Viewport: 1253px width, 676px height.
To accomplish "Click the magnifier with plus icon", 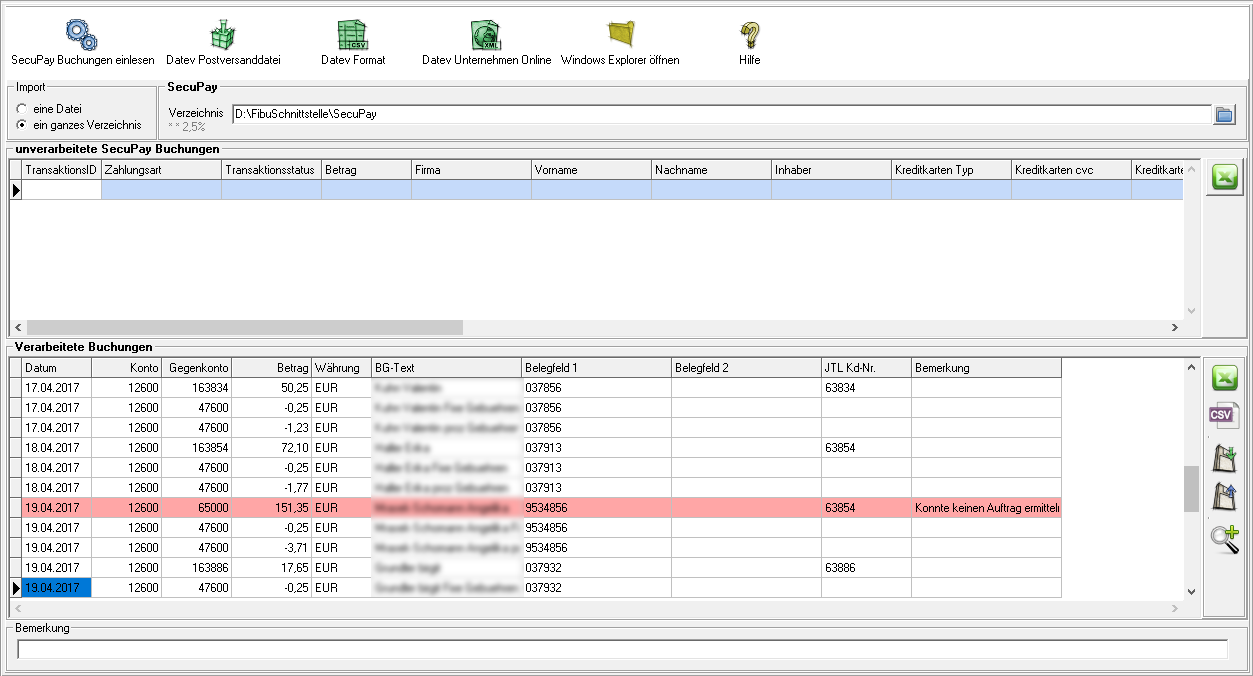I will [x=1224, y=538].
